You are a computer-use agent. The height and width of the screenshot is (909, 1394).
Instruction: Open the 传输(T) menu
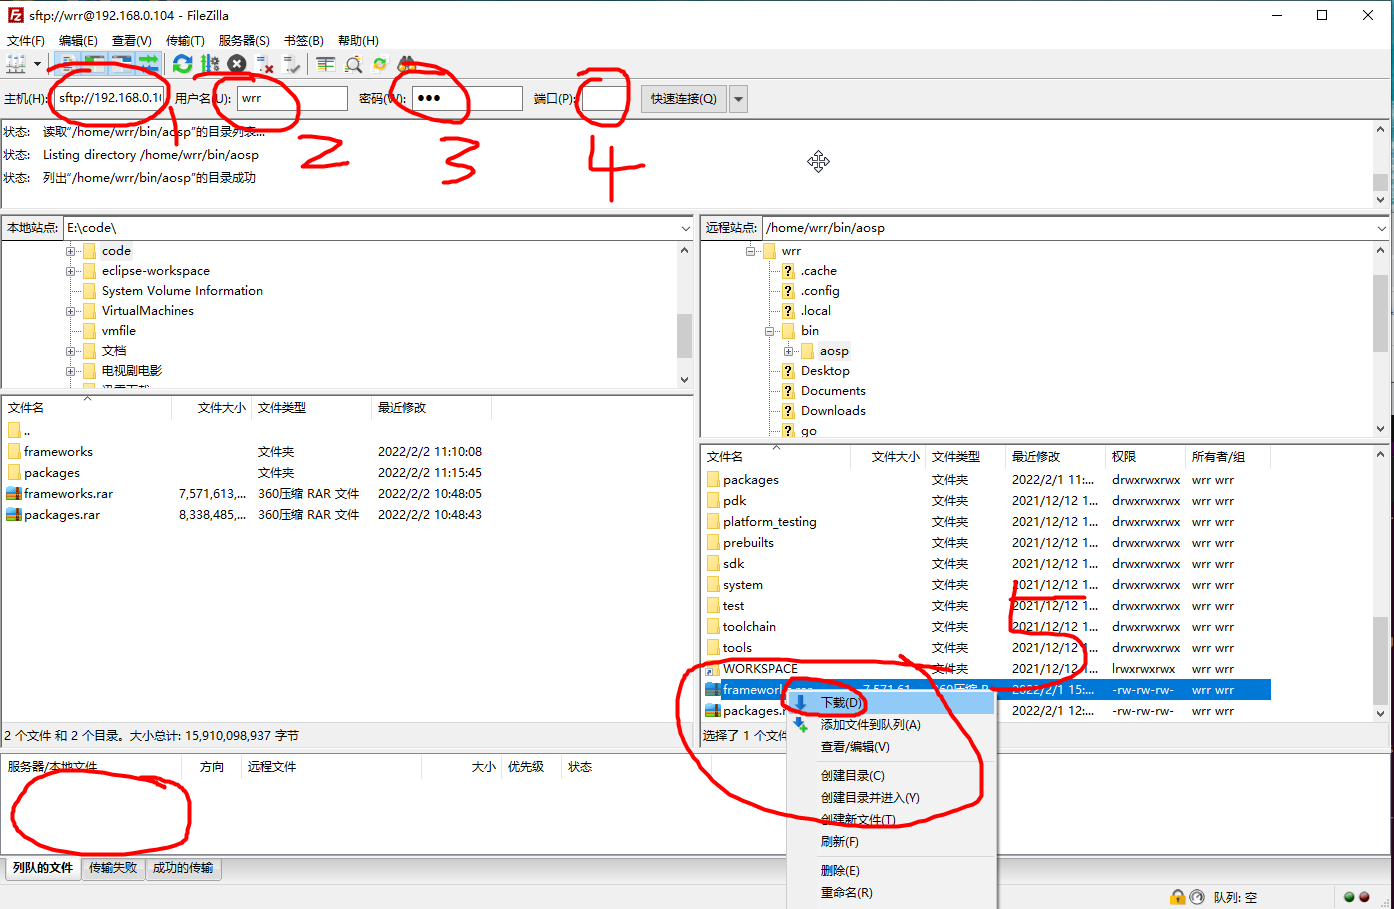pos(184,40)
